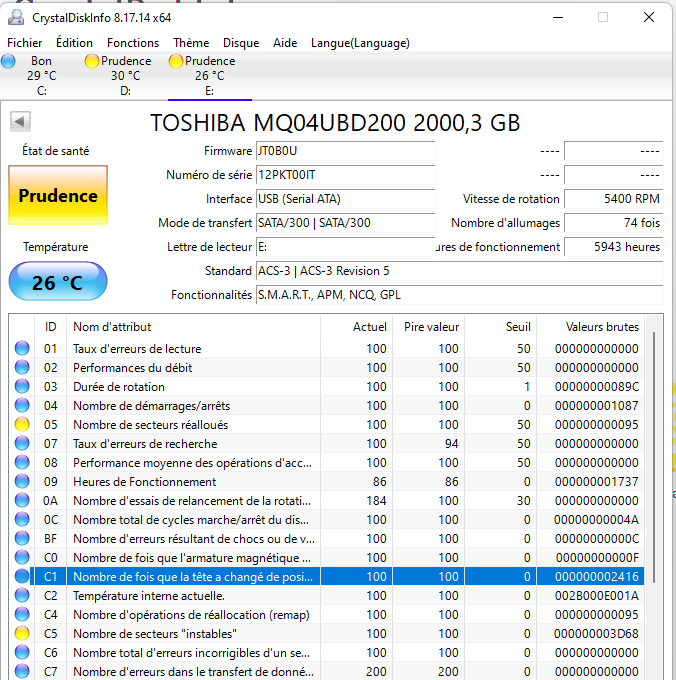Click the operating hours value 5943 heures
Image resolution: width=676 pixels, height=680 pixels.
click(x=614, y=247)
